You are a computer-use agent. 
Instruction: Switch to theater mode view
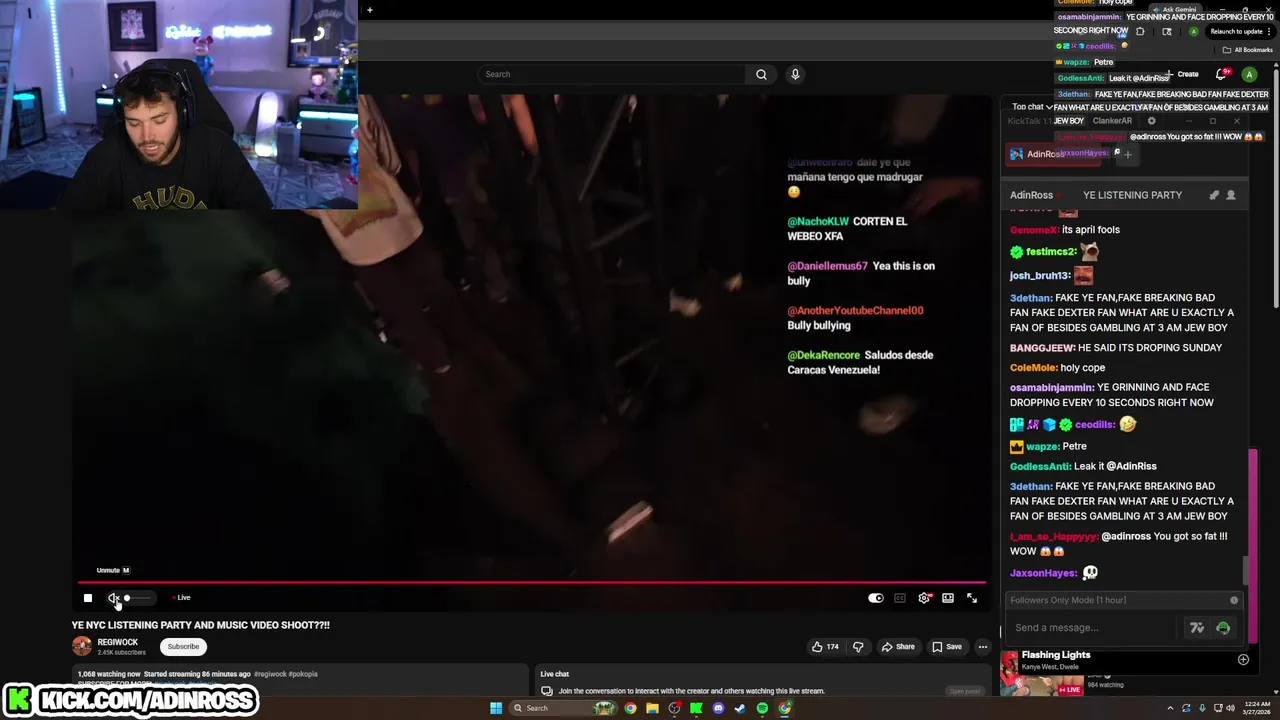[948, 598]
